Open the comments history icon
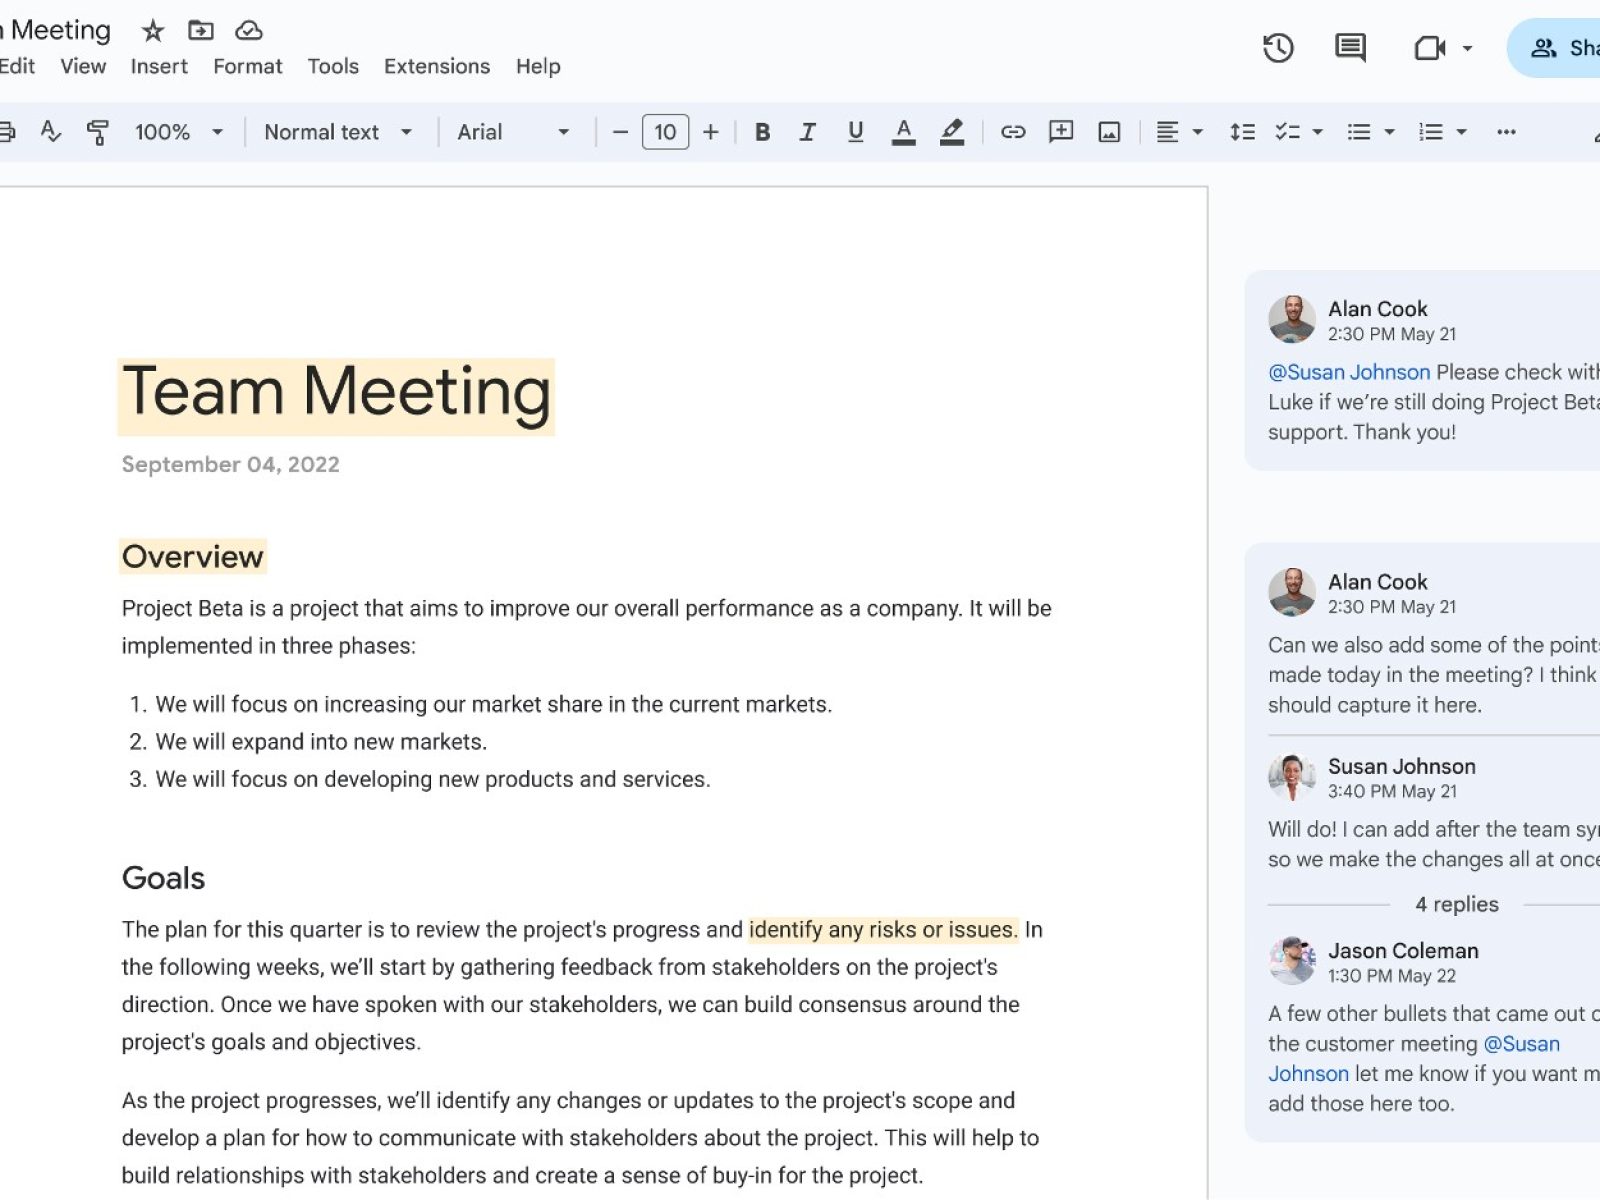The height and width of the screenshot is (1200, 1600). (1350, 48)
